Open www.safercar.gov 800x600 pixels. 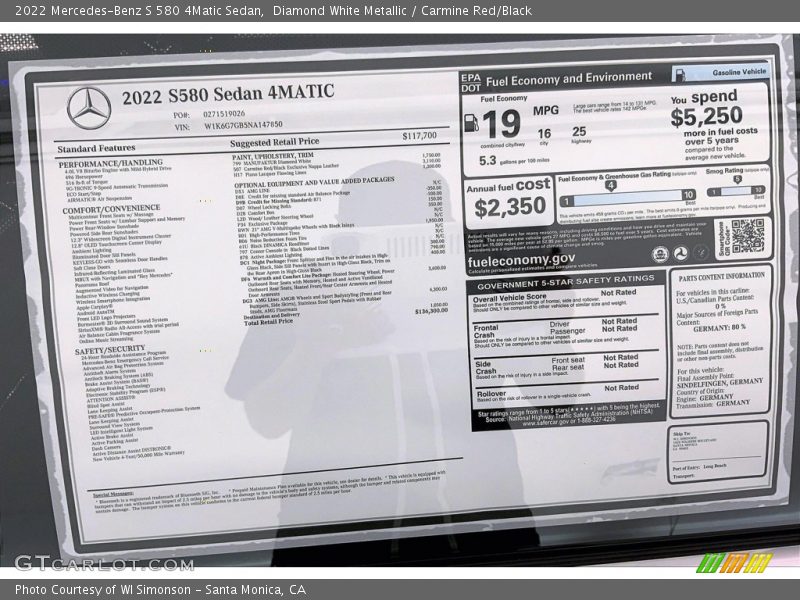pos(543,424)
